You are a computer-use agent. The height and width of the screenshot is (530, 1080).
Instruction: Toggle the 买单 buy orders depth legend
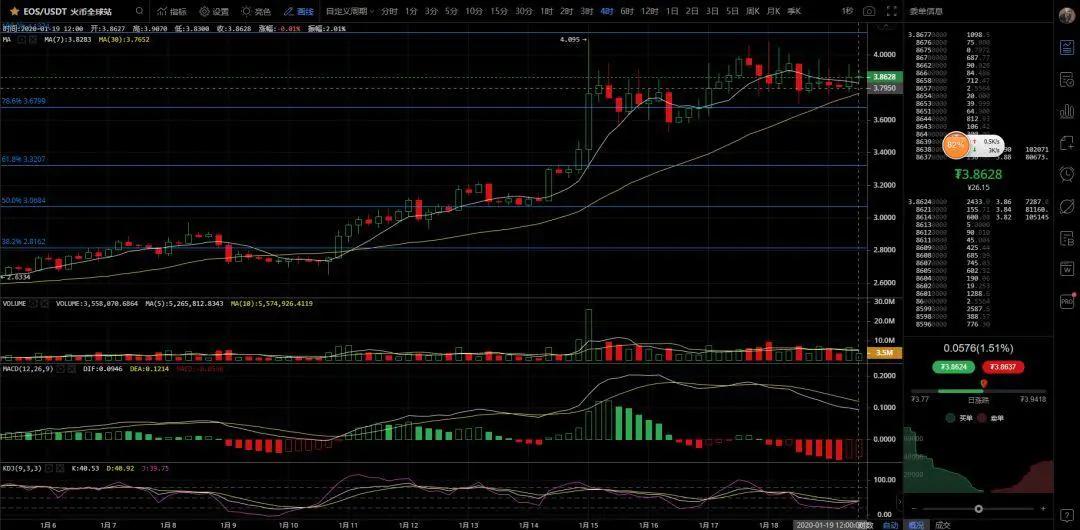point(959,418)
